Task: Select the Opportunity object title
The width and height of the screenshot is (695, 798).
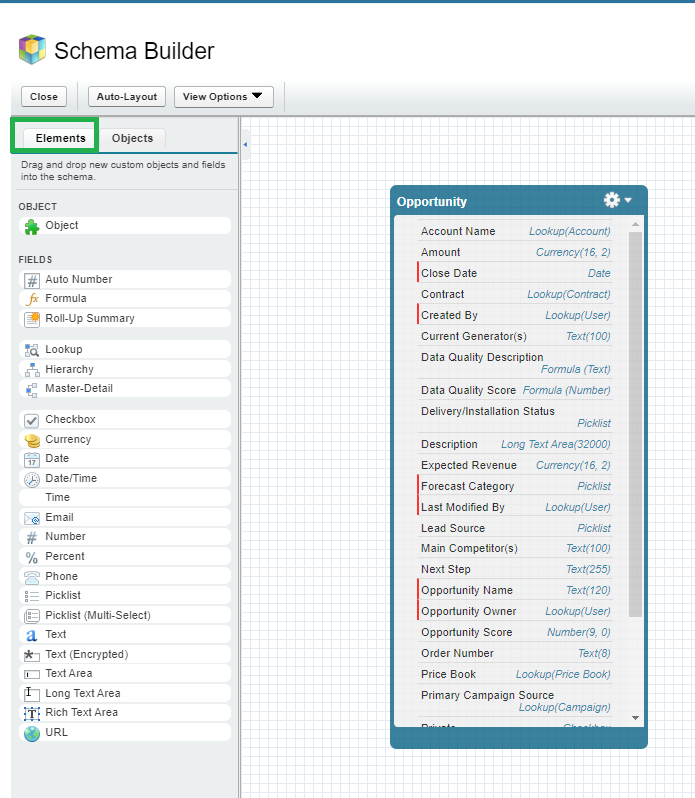Action: click(431, 202)
